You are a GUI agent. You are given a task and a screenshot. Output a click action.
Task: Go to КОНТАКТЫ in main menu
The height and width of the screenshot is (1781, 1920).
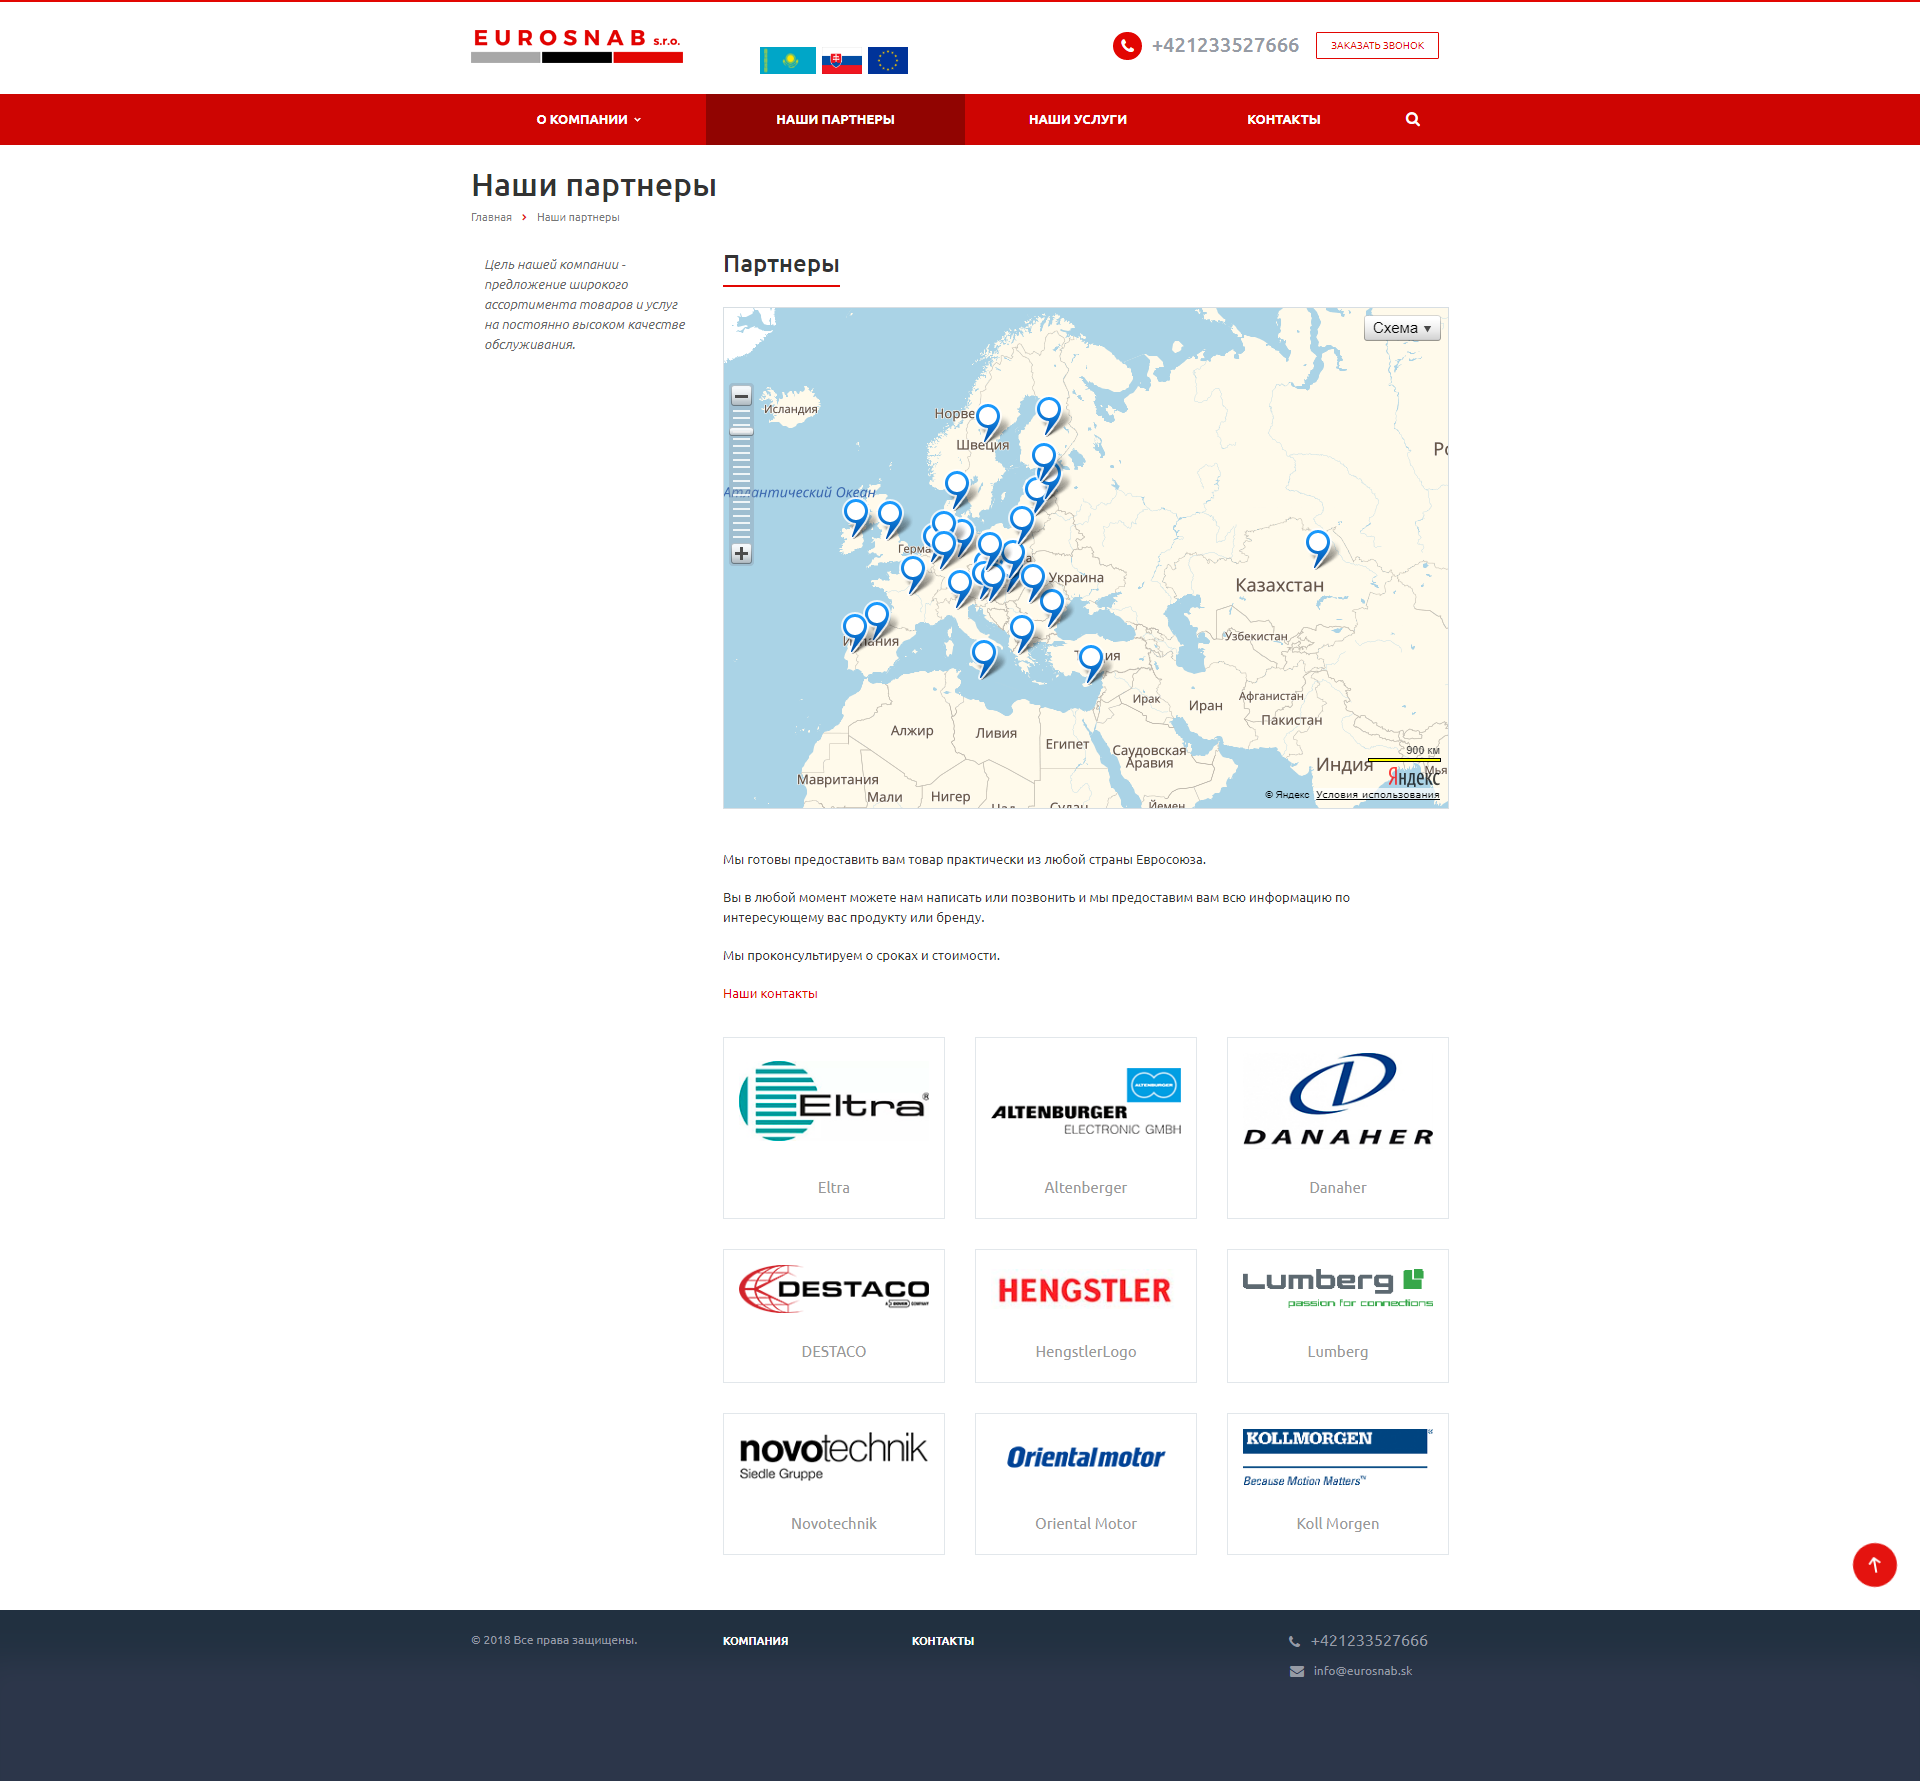coord(1283,119)
